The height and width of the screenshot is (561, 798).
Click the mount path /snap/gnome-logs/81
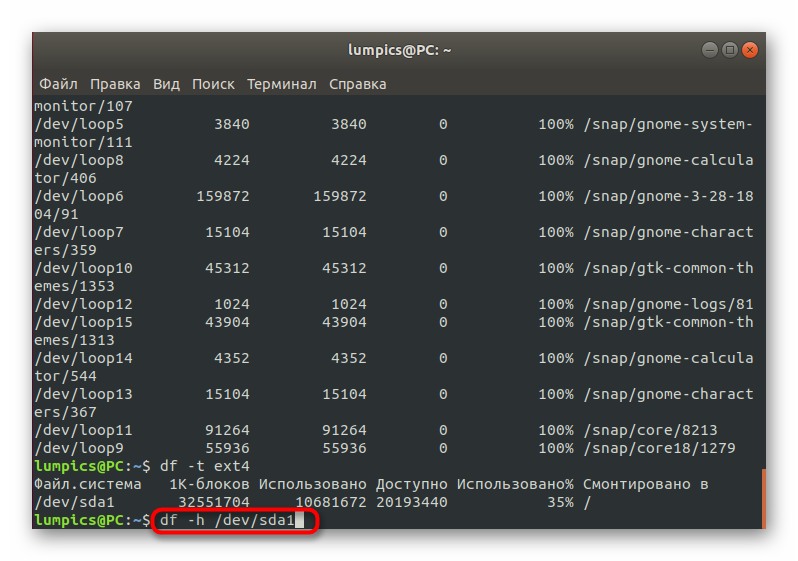668,304
